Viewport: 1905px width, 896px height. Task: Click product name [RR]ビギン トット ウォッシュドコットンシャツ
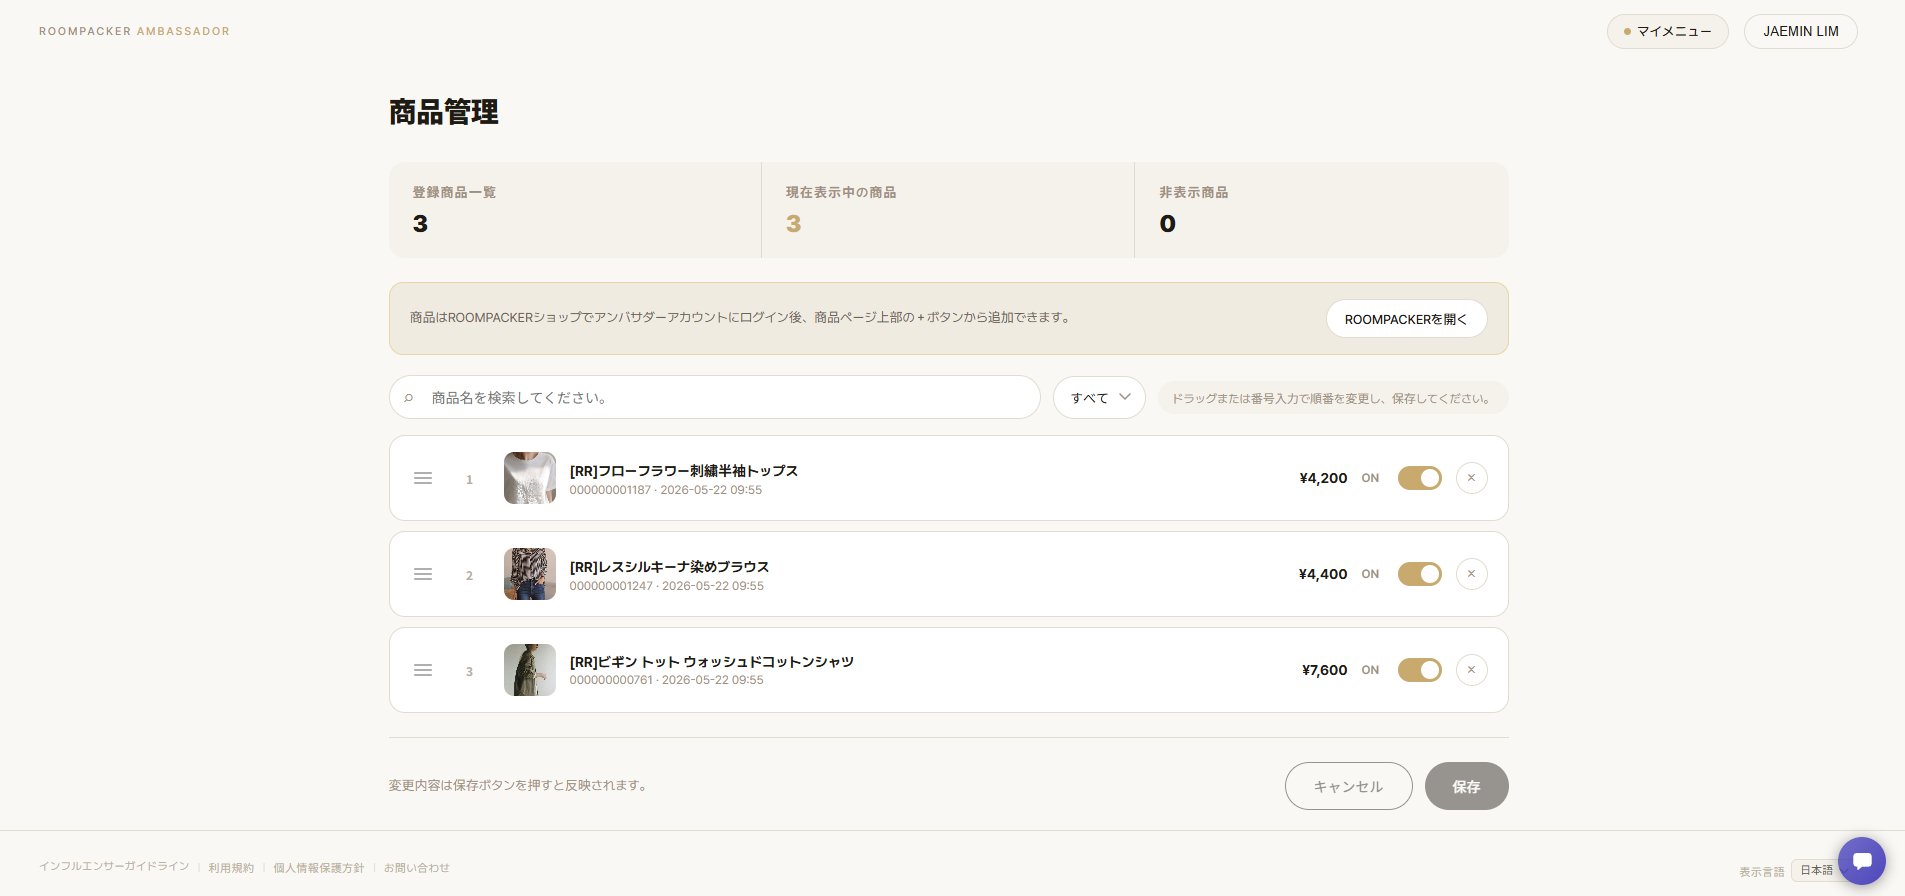click(712, 662)
